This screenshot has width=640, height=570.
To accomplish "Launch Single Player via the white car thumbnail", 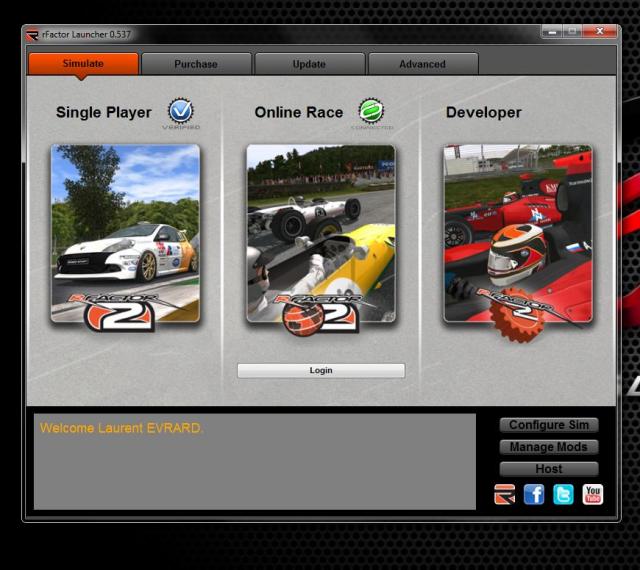I will click(125, 234).
